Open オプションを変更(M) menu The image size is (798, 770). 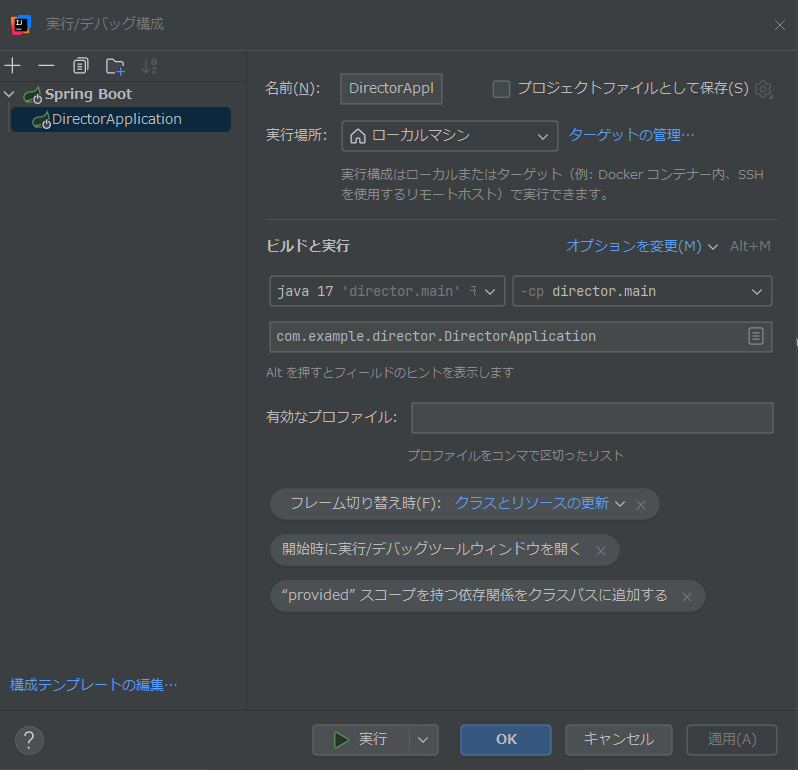click(x=642, y=246)
